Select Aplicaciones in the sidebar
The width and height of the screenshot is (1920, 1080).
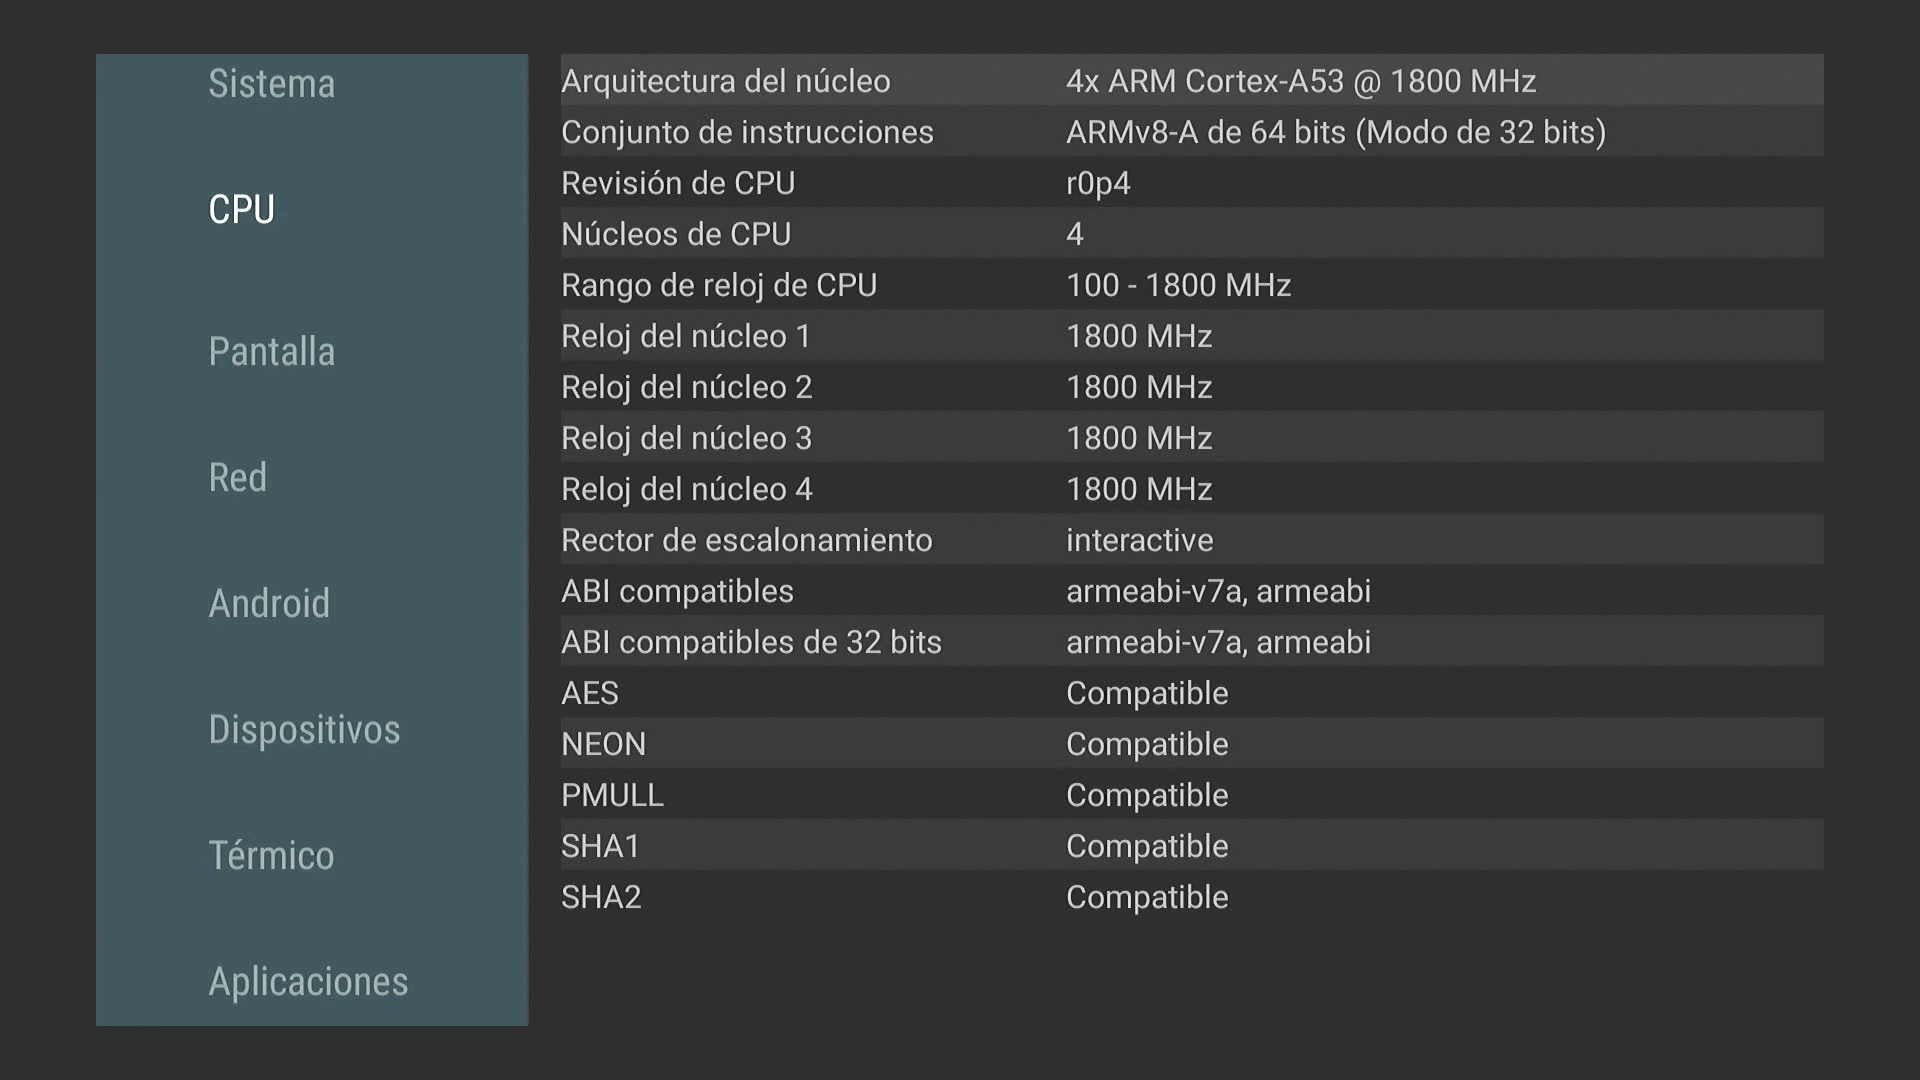[x=308, y=982]
